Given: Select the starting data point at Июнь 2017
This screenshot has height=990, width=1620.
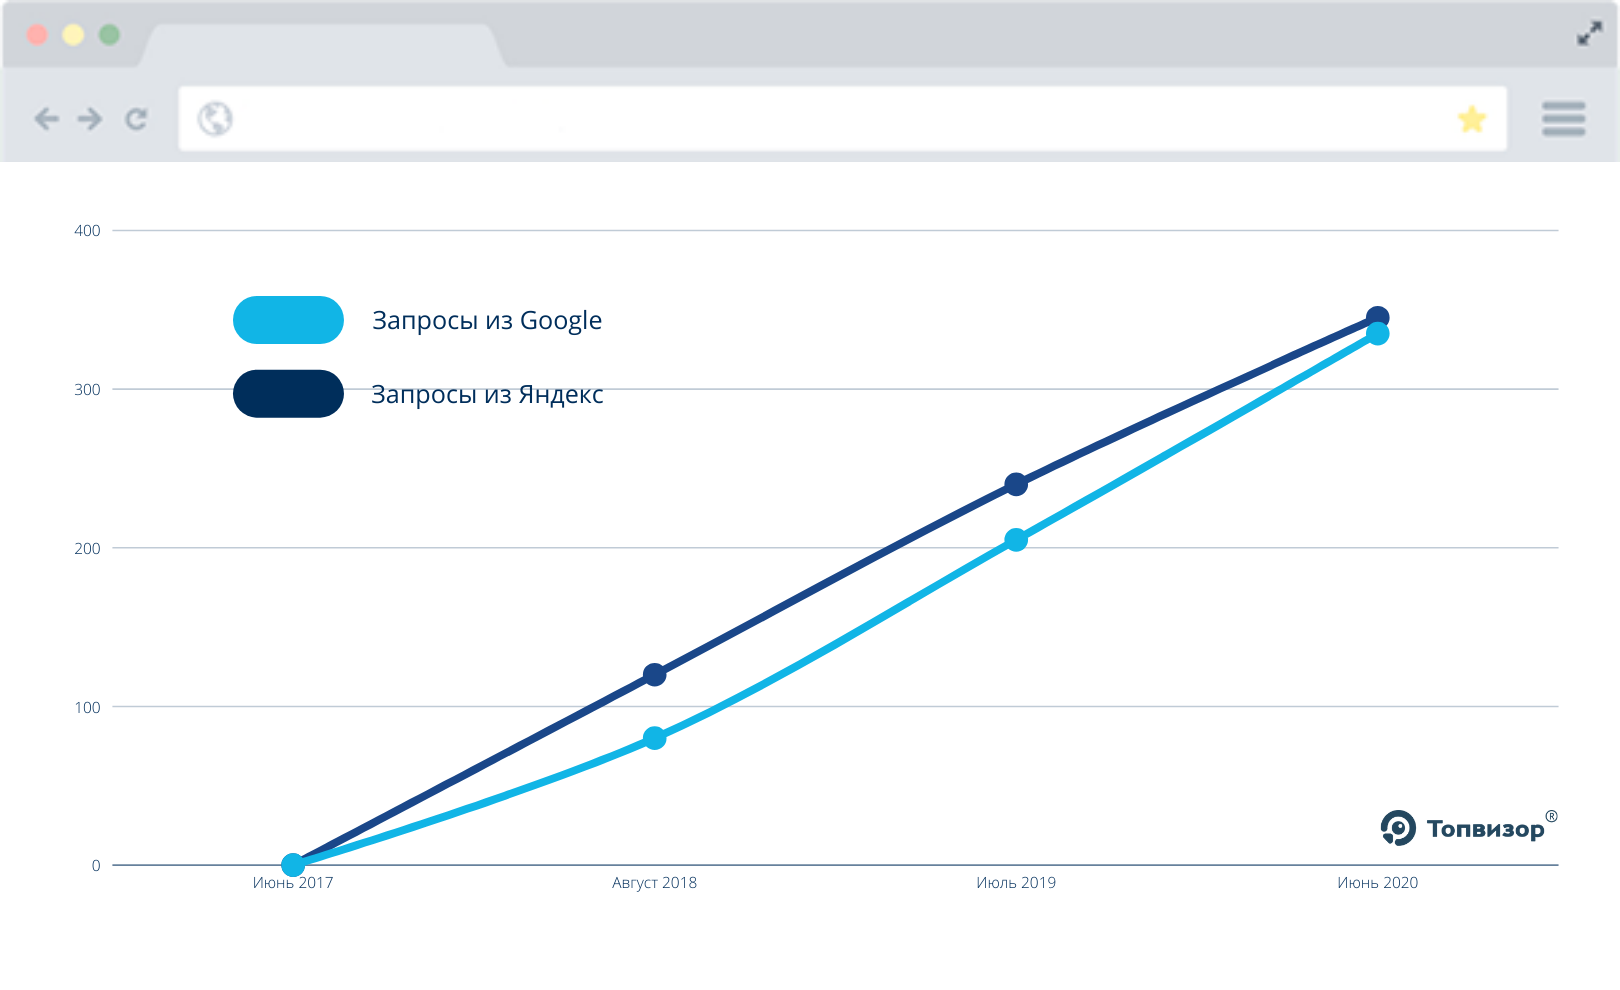Looking at the screenshot, I should (292, 865).
